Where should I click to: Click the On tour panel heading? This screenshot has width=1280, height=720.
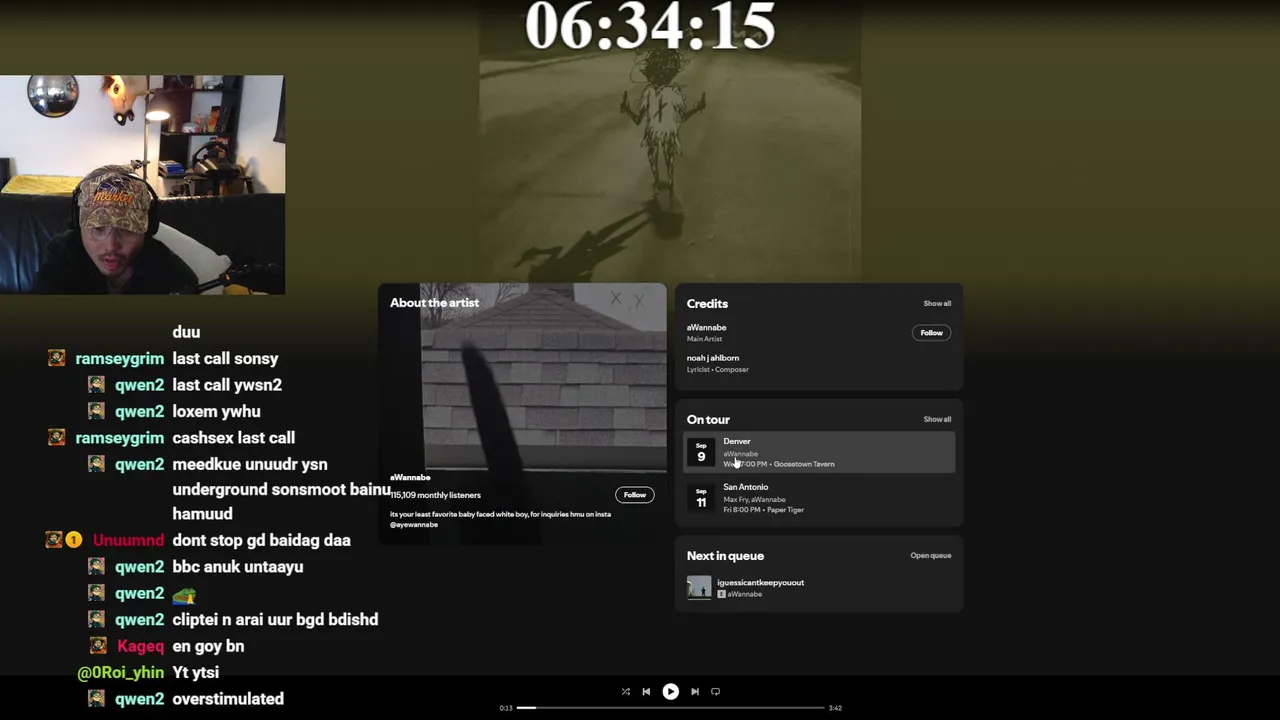pyautogui.click(x=708, y=420)
